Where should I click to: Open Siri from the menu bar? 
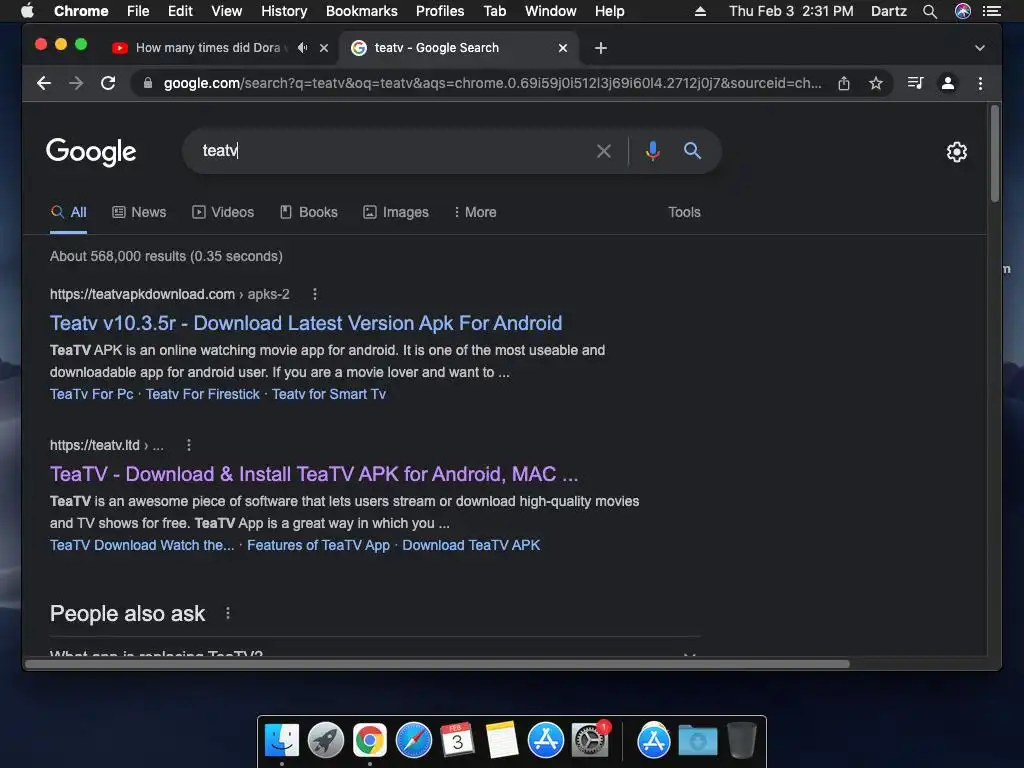963,11
